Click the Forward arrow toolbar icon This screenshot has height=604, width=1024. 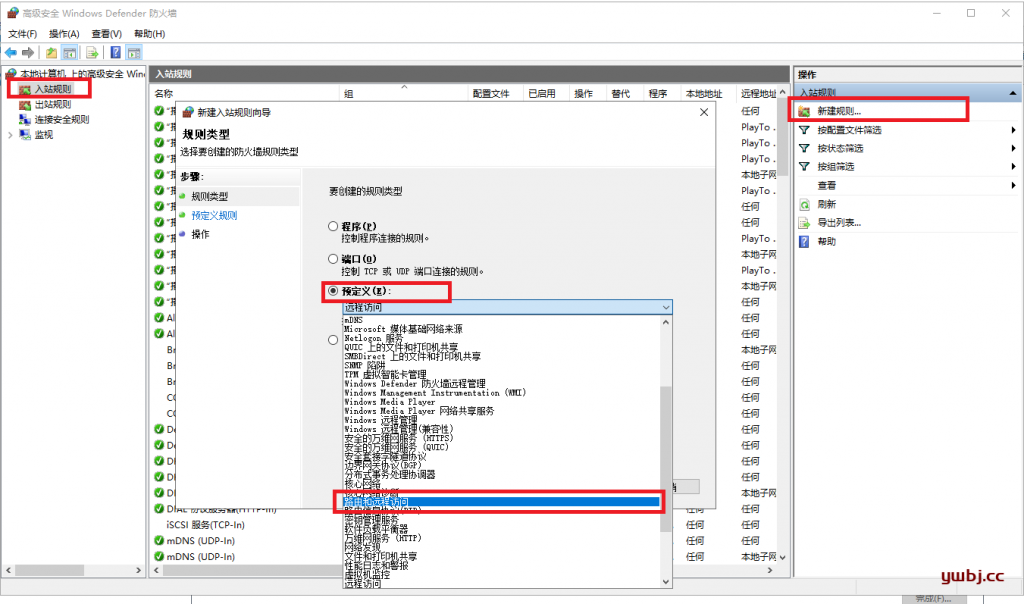click(x=27, y=53)
